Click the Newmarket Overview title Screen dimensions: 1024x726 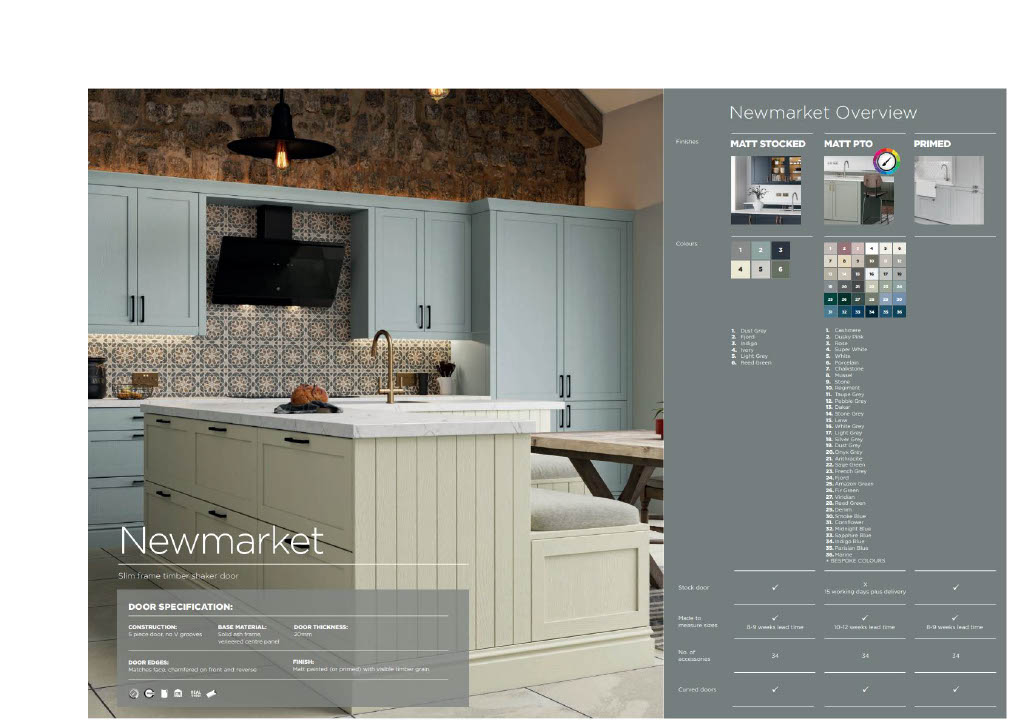click(x=822, y=113)
